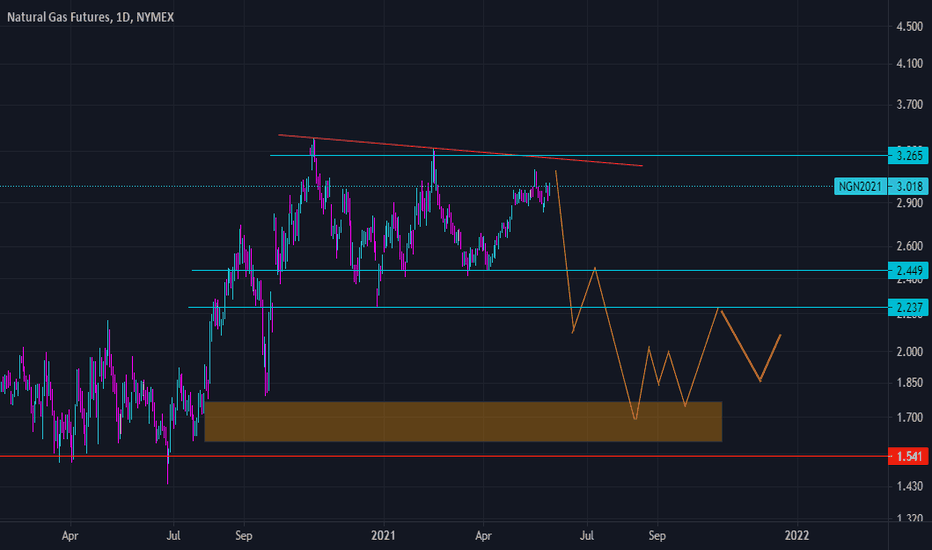The width and height of the screenshot is (932, 550).
Task: Click the 1.430 price axis value
Action: click(909, 486)
